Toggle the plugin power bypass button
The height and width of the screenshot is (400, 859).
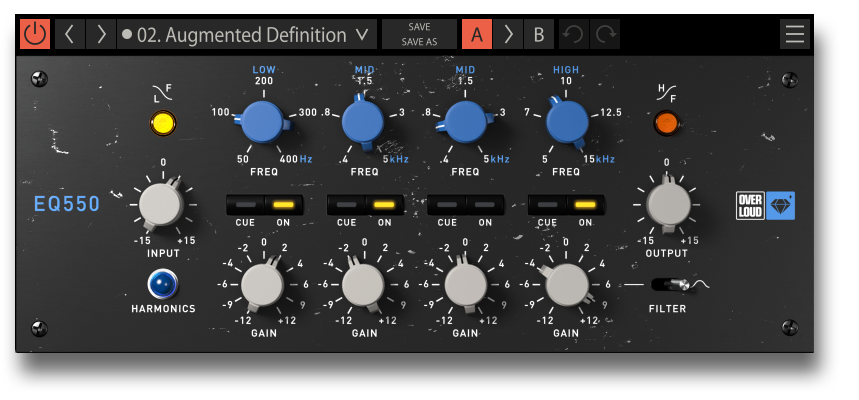[35, 34]
